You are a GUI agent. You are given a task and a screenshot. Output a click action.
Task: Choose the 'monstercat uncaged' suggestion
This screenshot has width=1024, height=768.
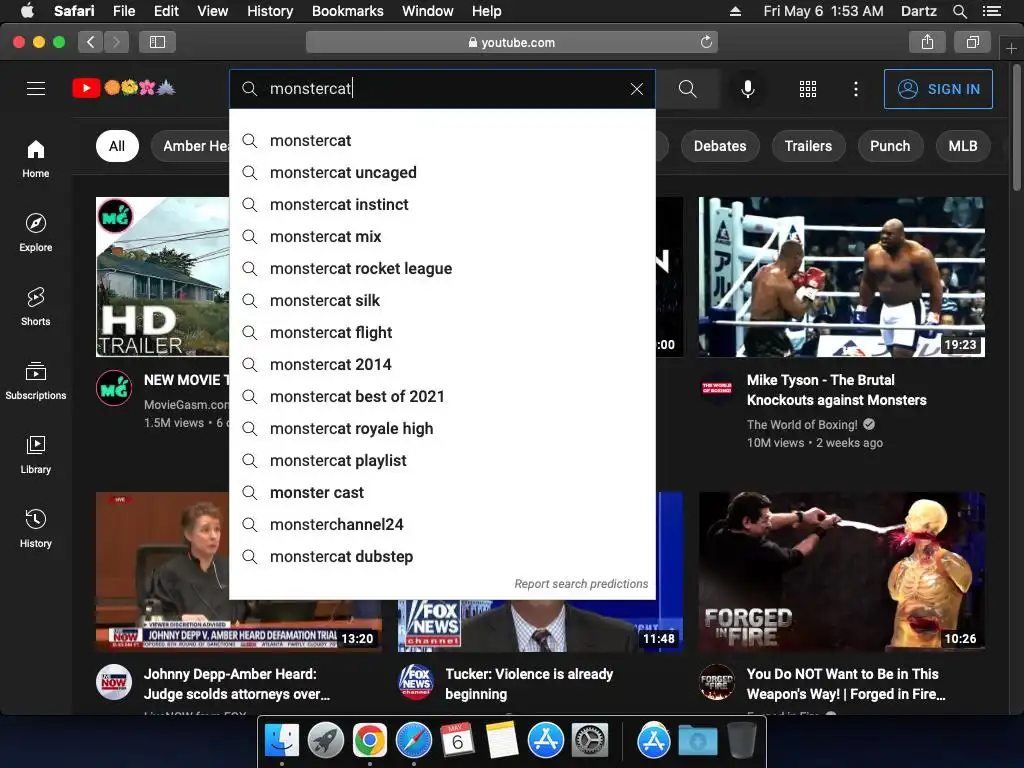coord(442,172)
